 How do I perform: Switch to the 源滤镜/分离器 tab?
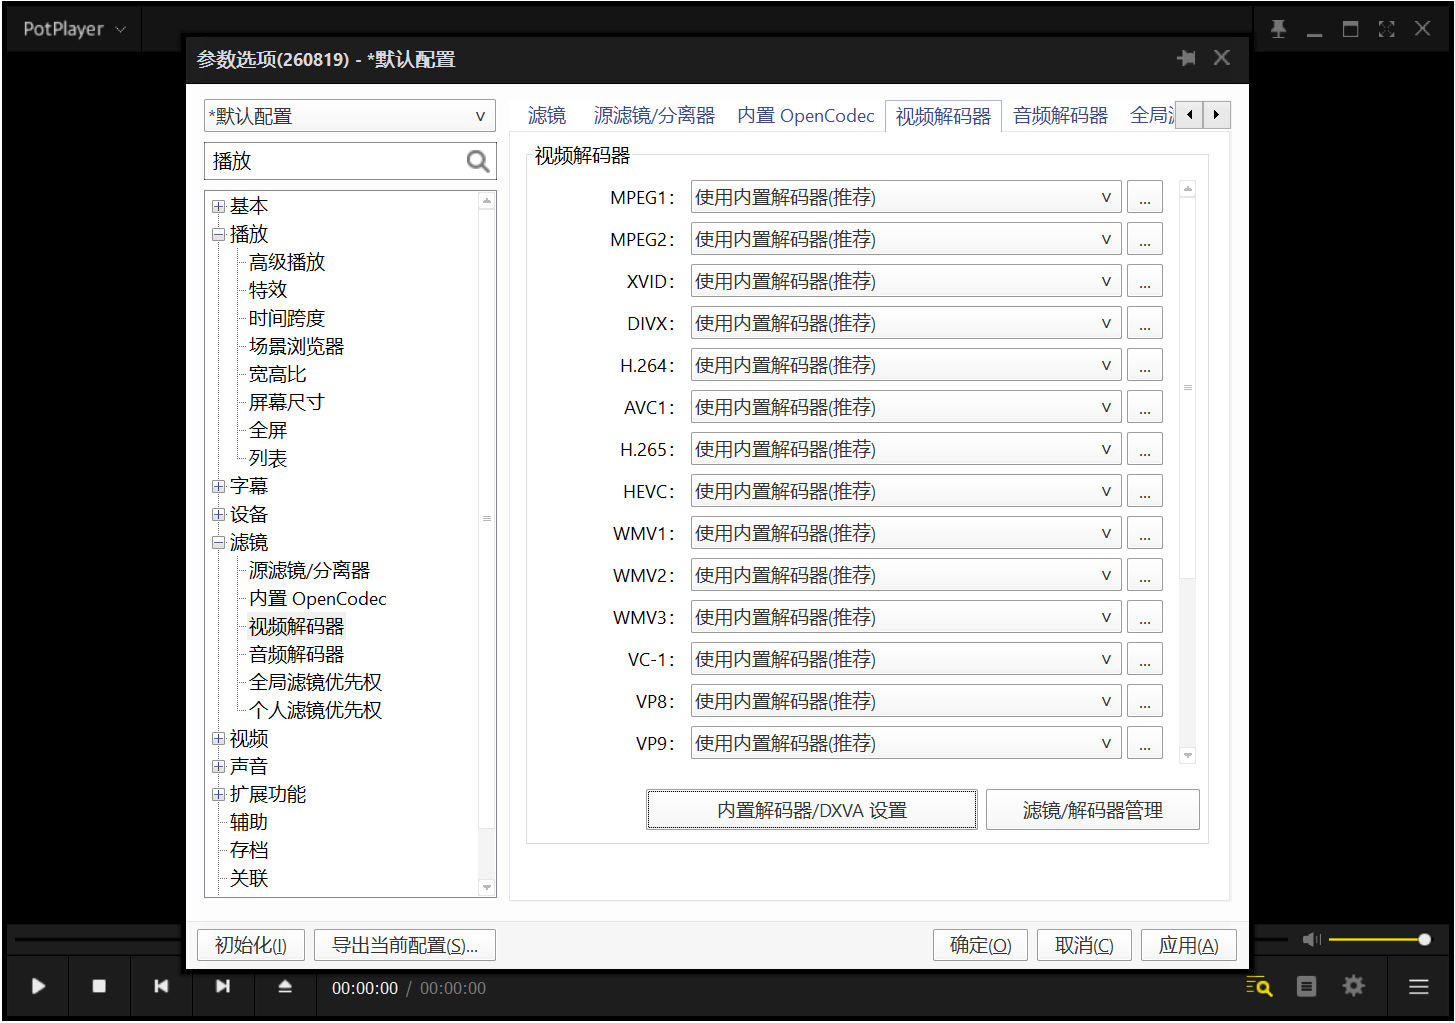click(x=654, y=116)
